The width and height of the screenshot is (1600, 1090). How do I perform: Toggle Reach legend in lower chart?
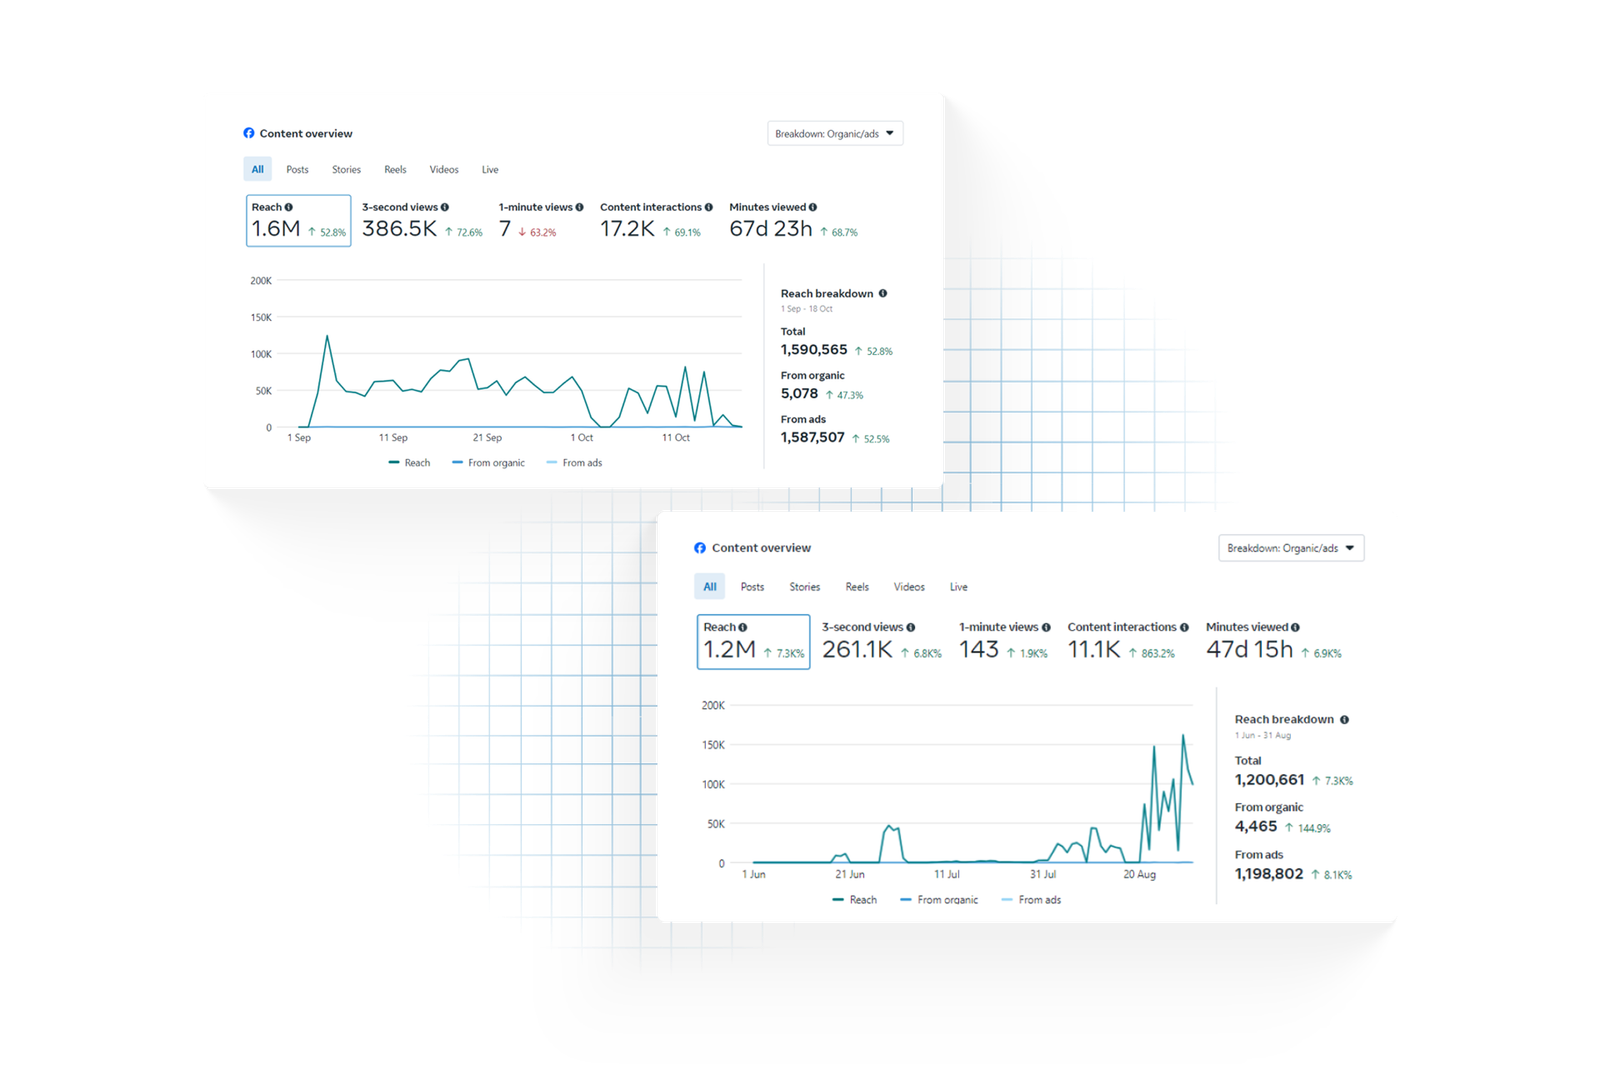coord(854,900)
